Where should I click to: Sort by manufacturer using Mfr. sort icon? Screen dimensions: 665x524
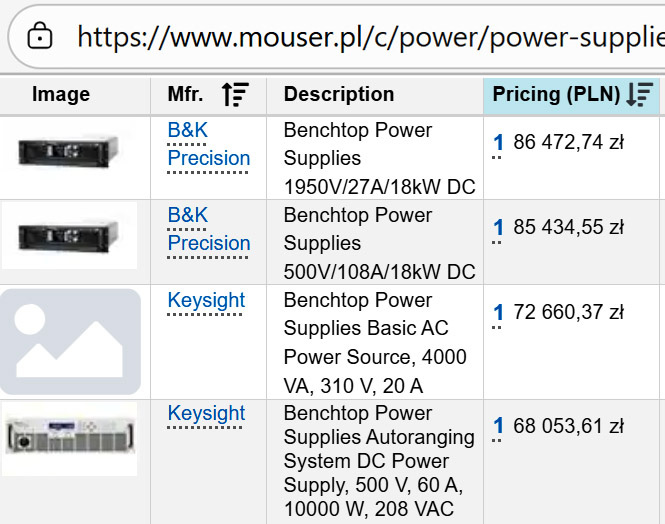[x=236, y=95]
